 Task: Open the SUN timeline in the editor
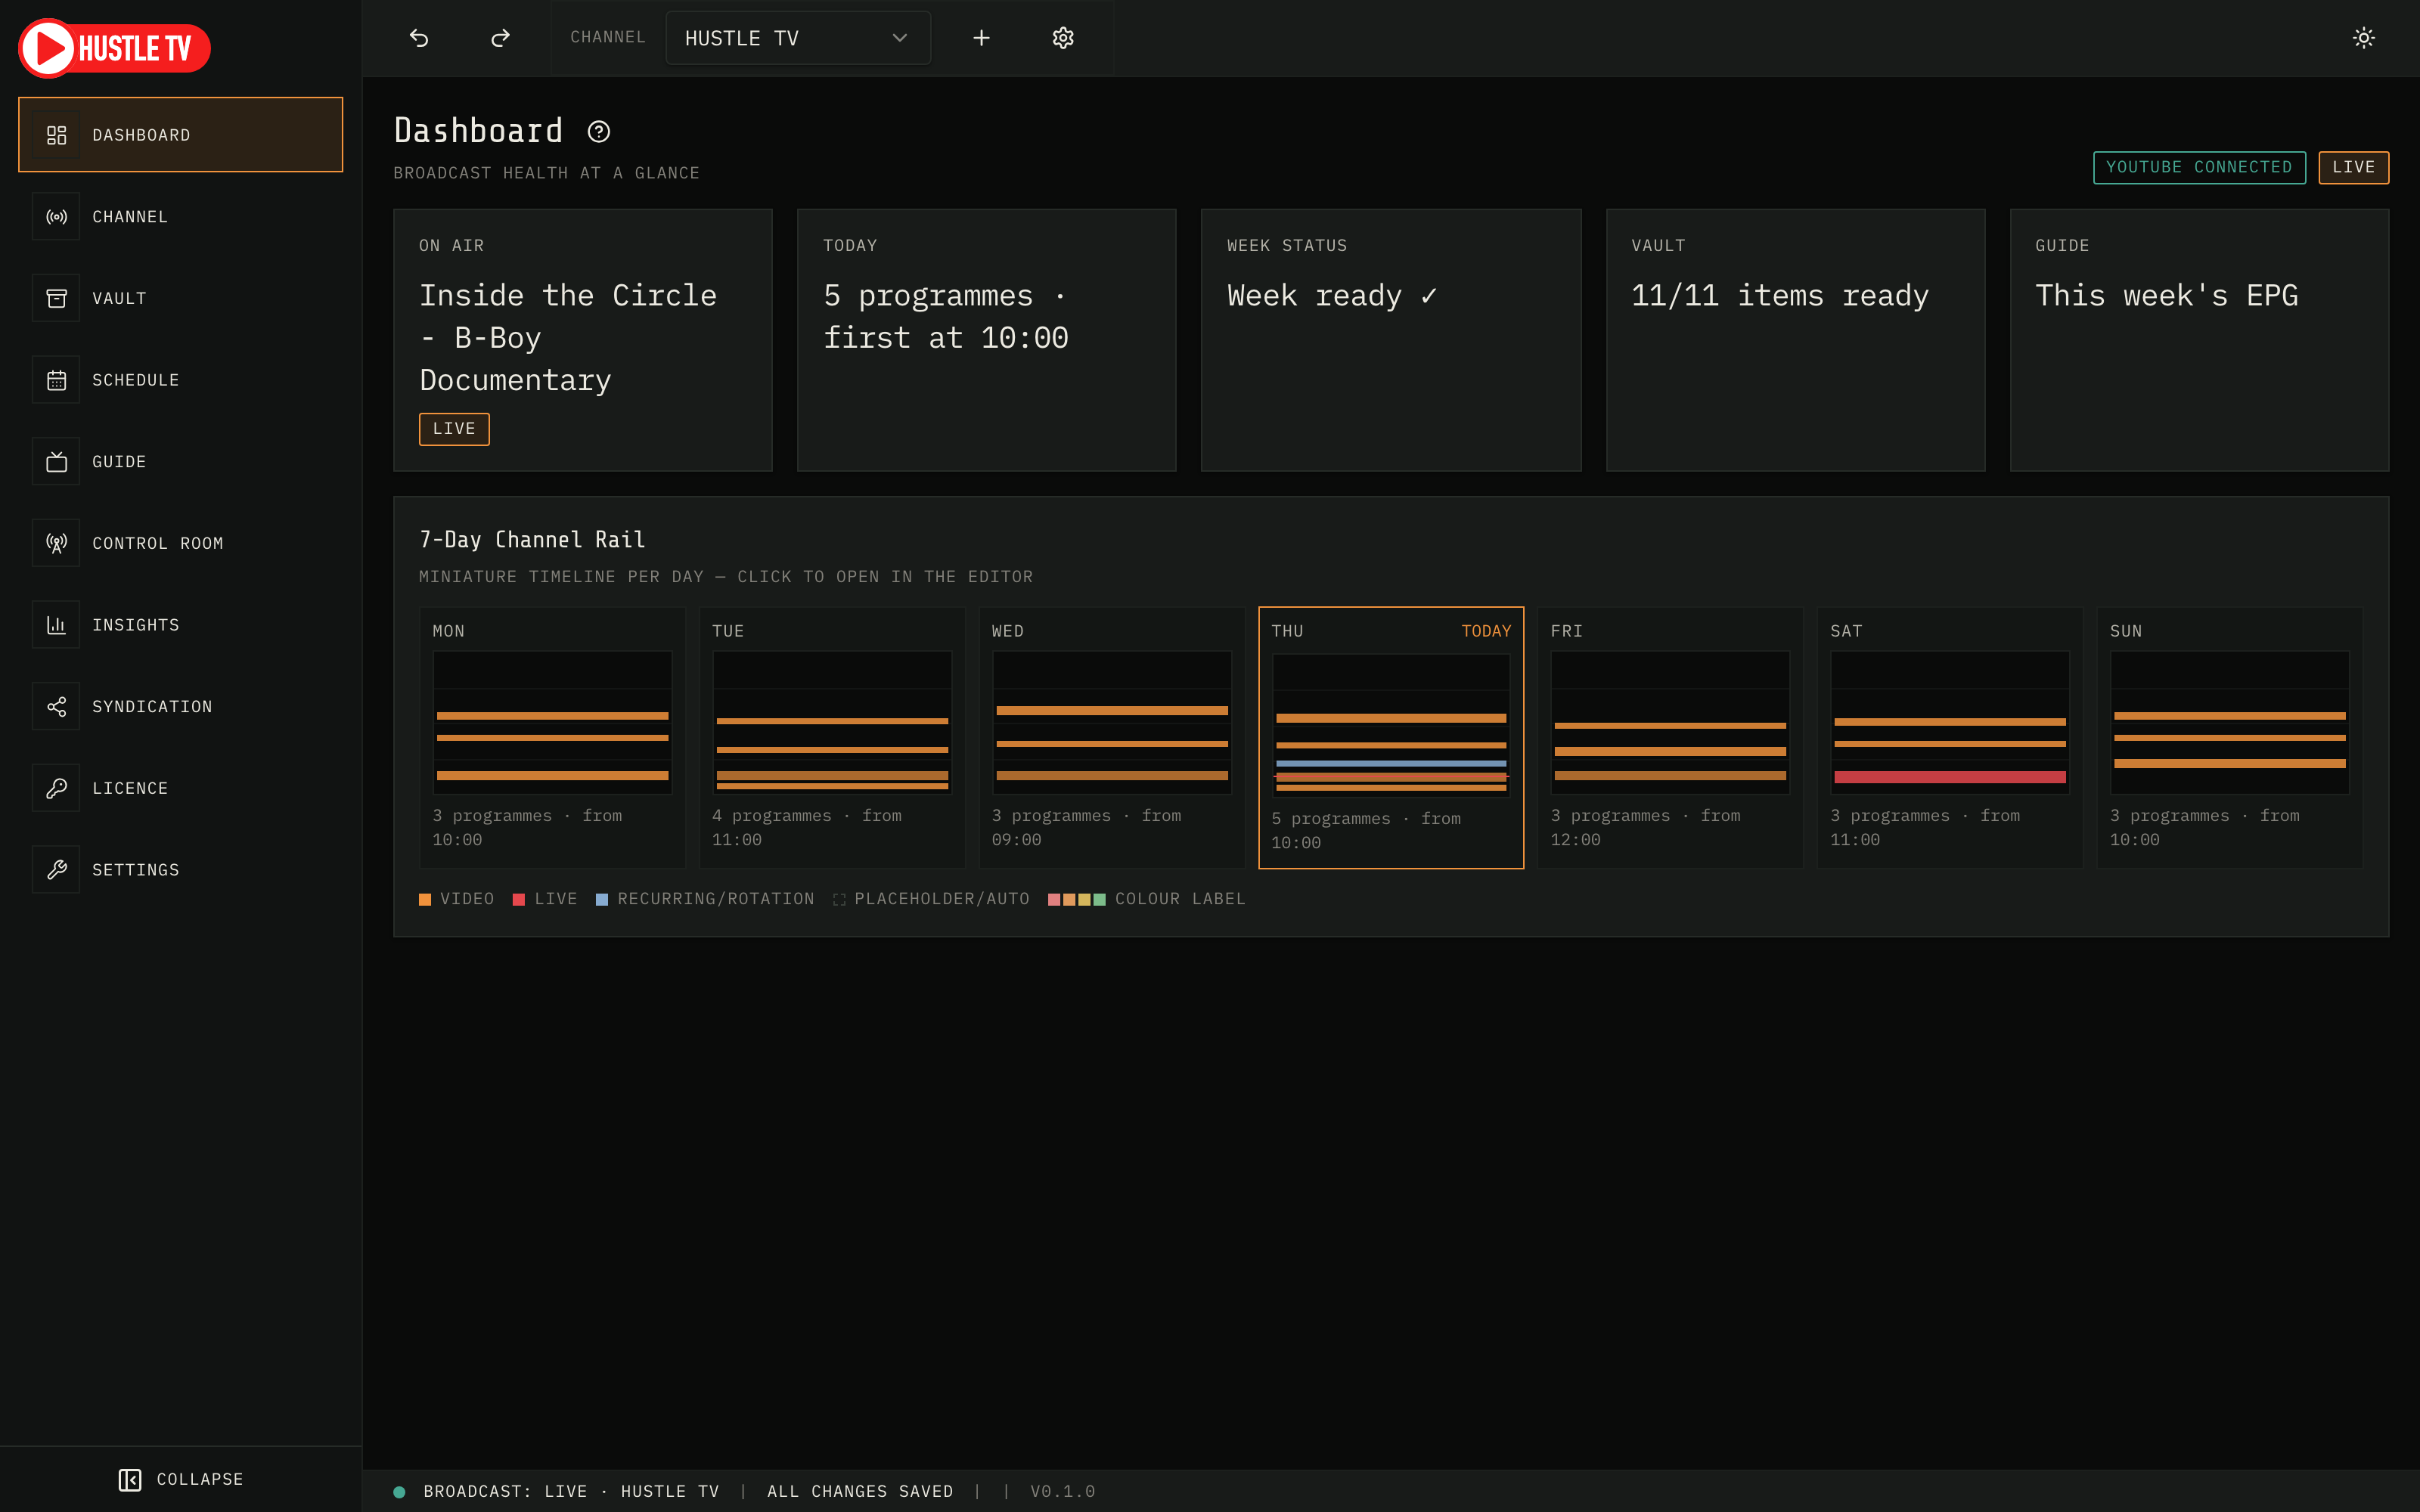(2229, 738)
